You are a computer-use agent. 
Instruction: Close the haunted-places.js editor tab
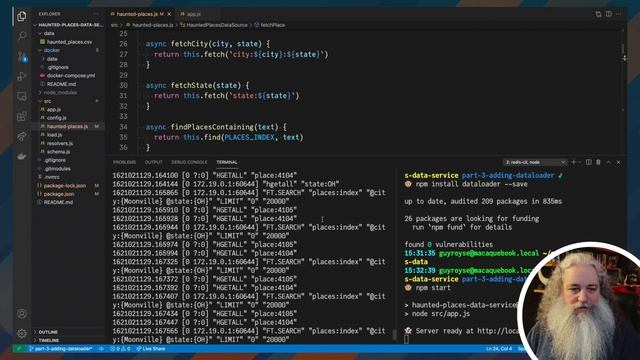click(169, 14)
